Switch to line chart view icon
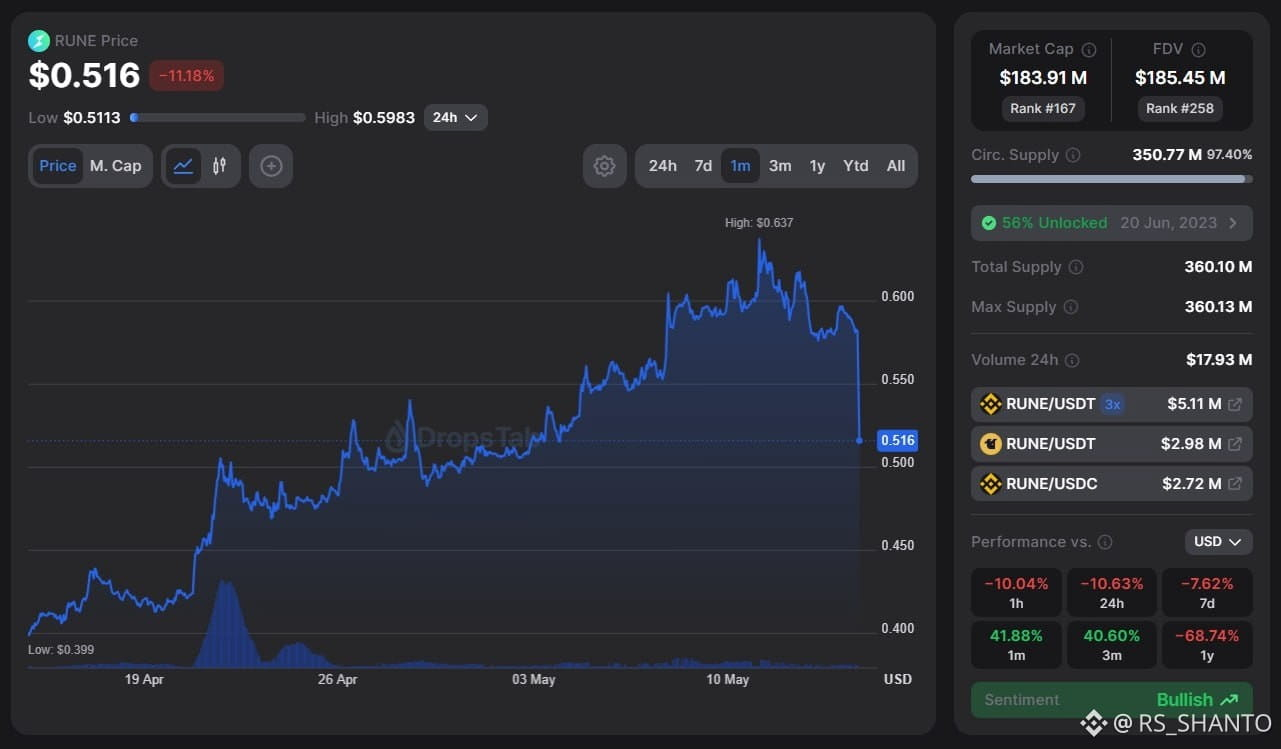 click(x=183, y=166)
